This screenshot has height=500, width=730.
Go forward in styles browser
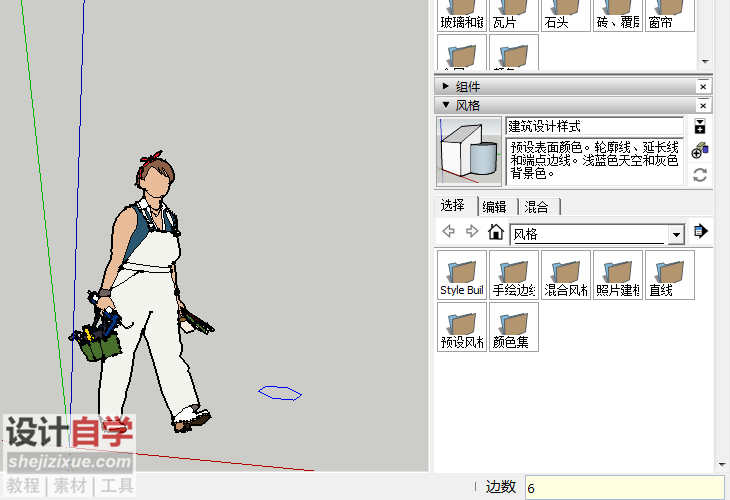[x=472, y=231]
